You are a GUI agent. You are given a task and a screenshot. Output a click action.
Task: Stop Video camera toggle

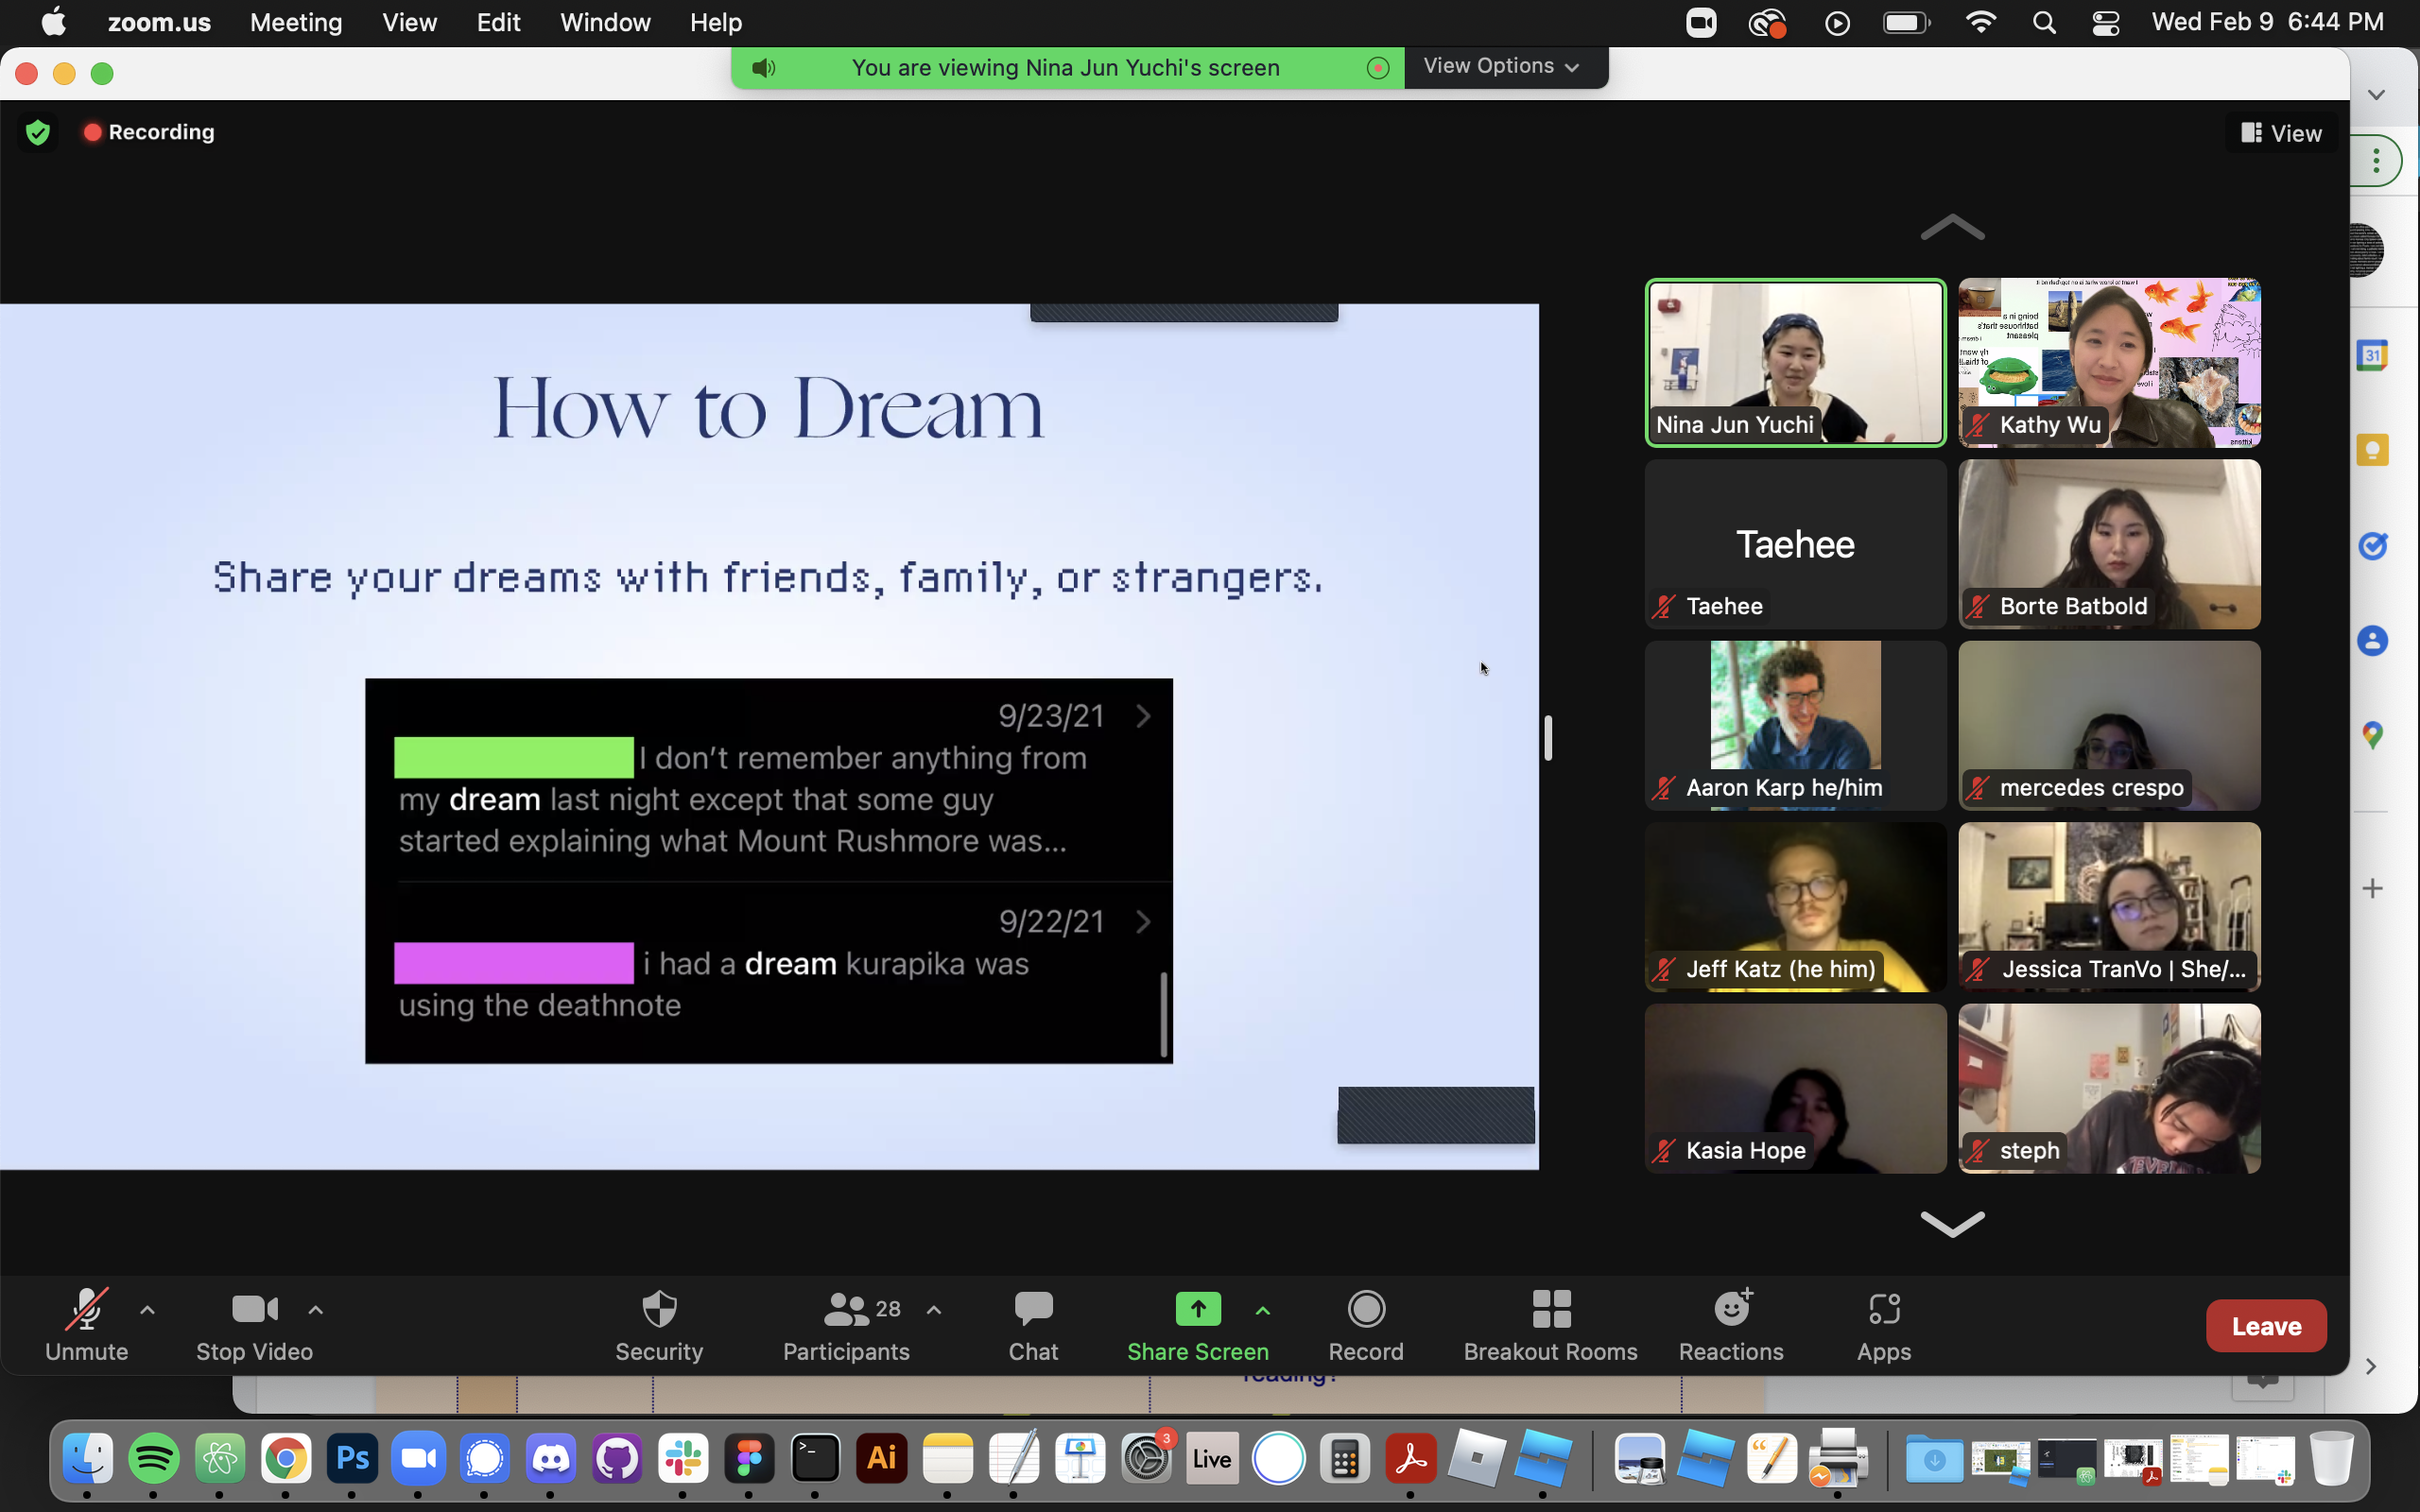(254, 1325)
